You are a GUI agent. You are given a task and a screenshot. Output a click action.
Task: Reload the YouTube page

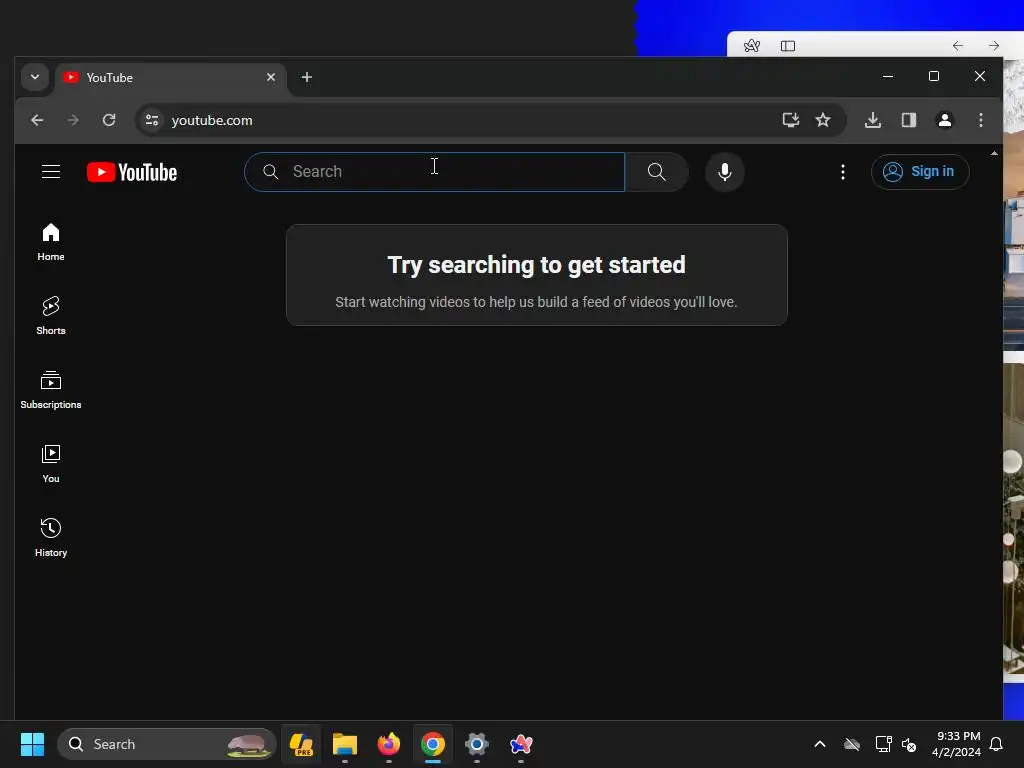[109, 120]
